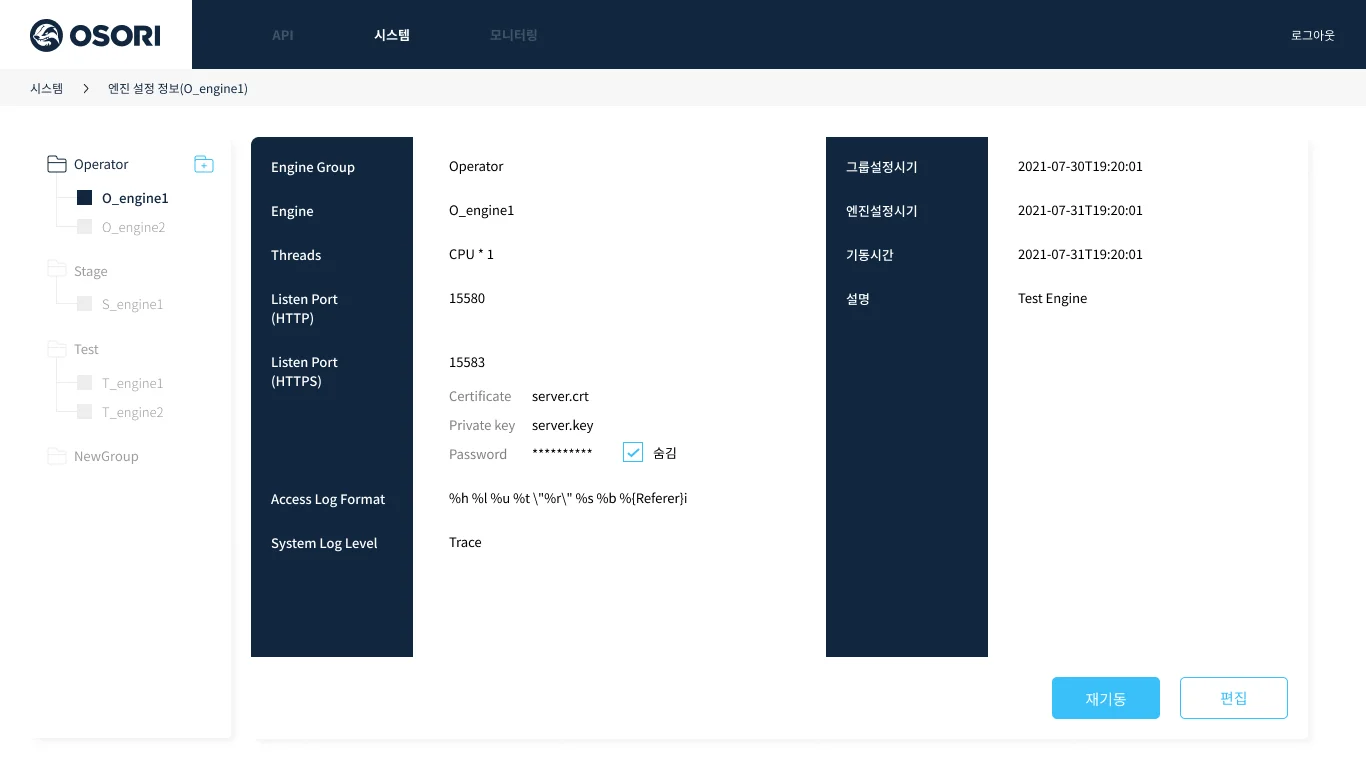Click the O_engine1 square icon
Viewport: 1366px width, 768px height.
(85, 198)
